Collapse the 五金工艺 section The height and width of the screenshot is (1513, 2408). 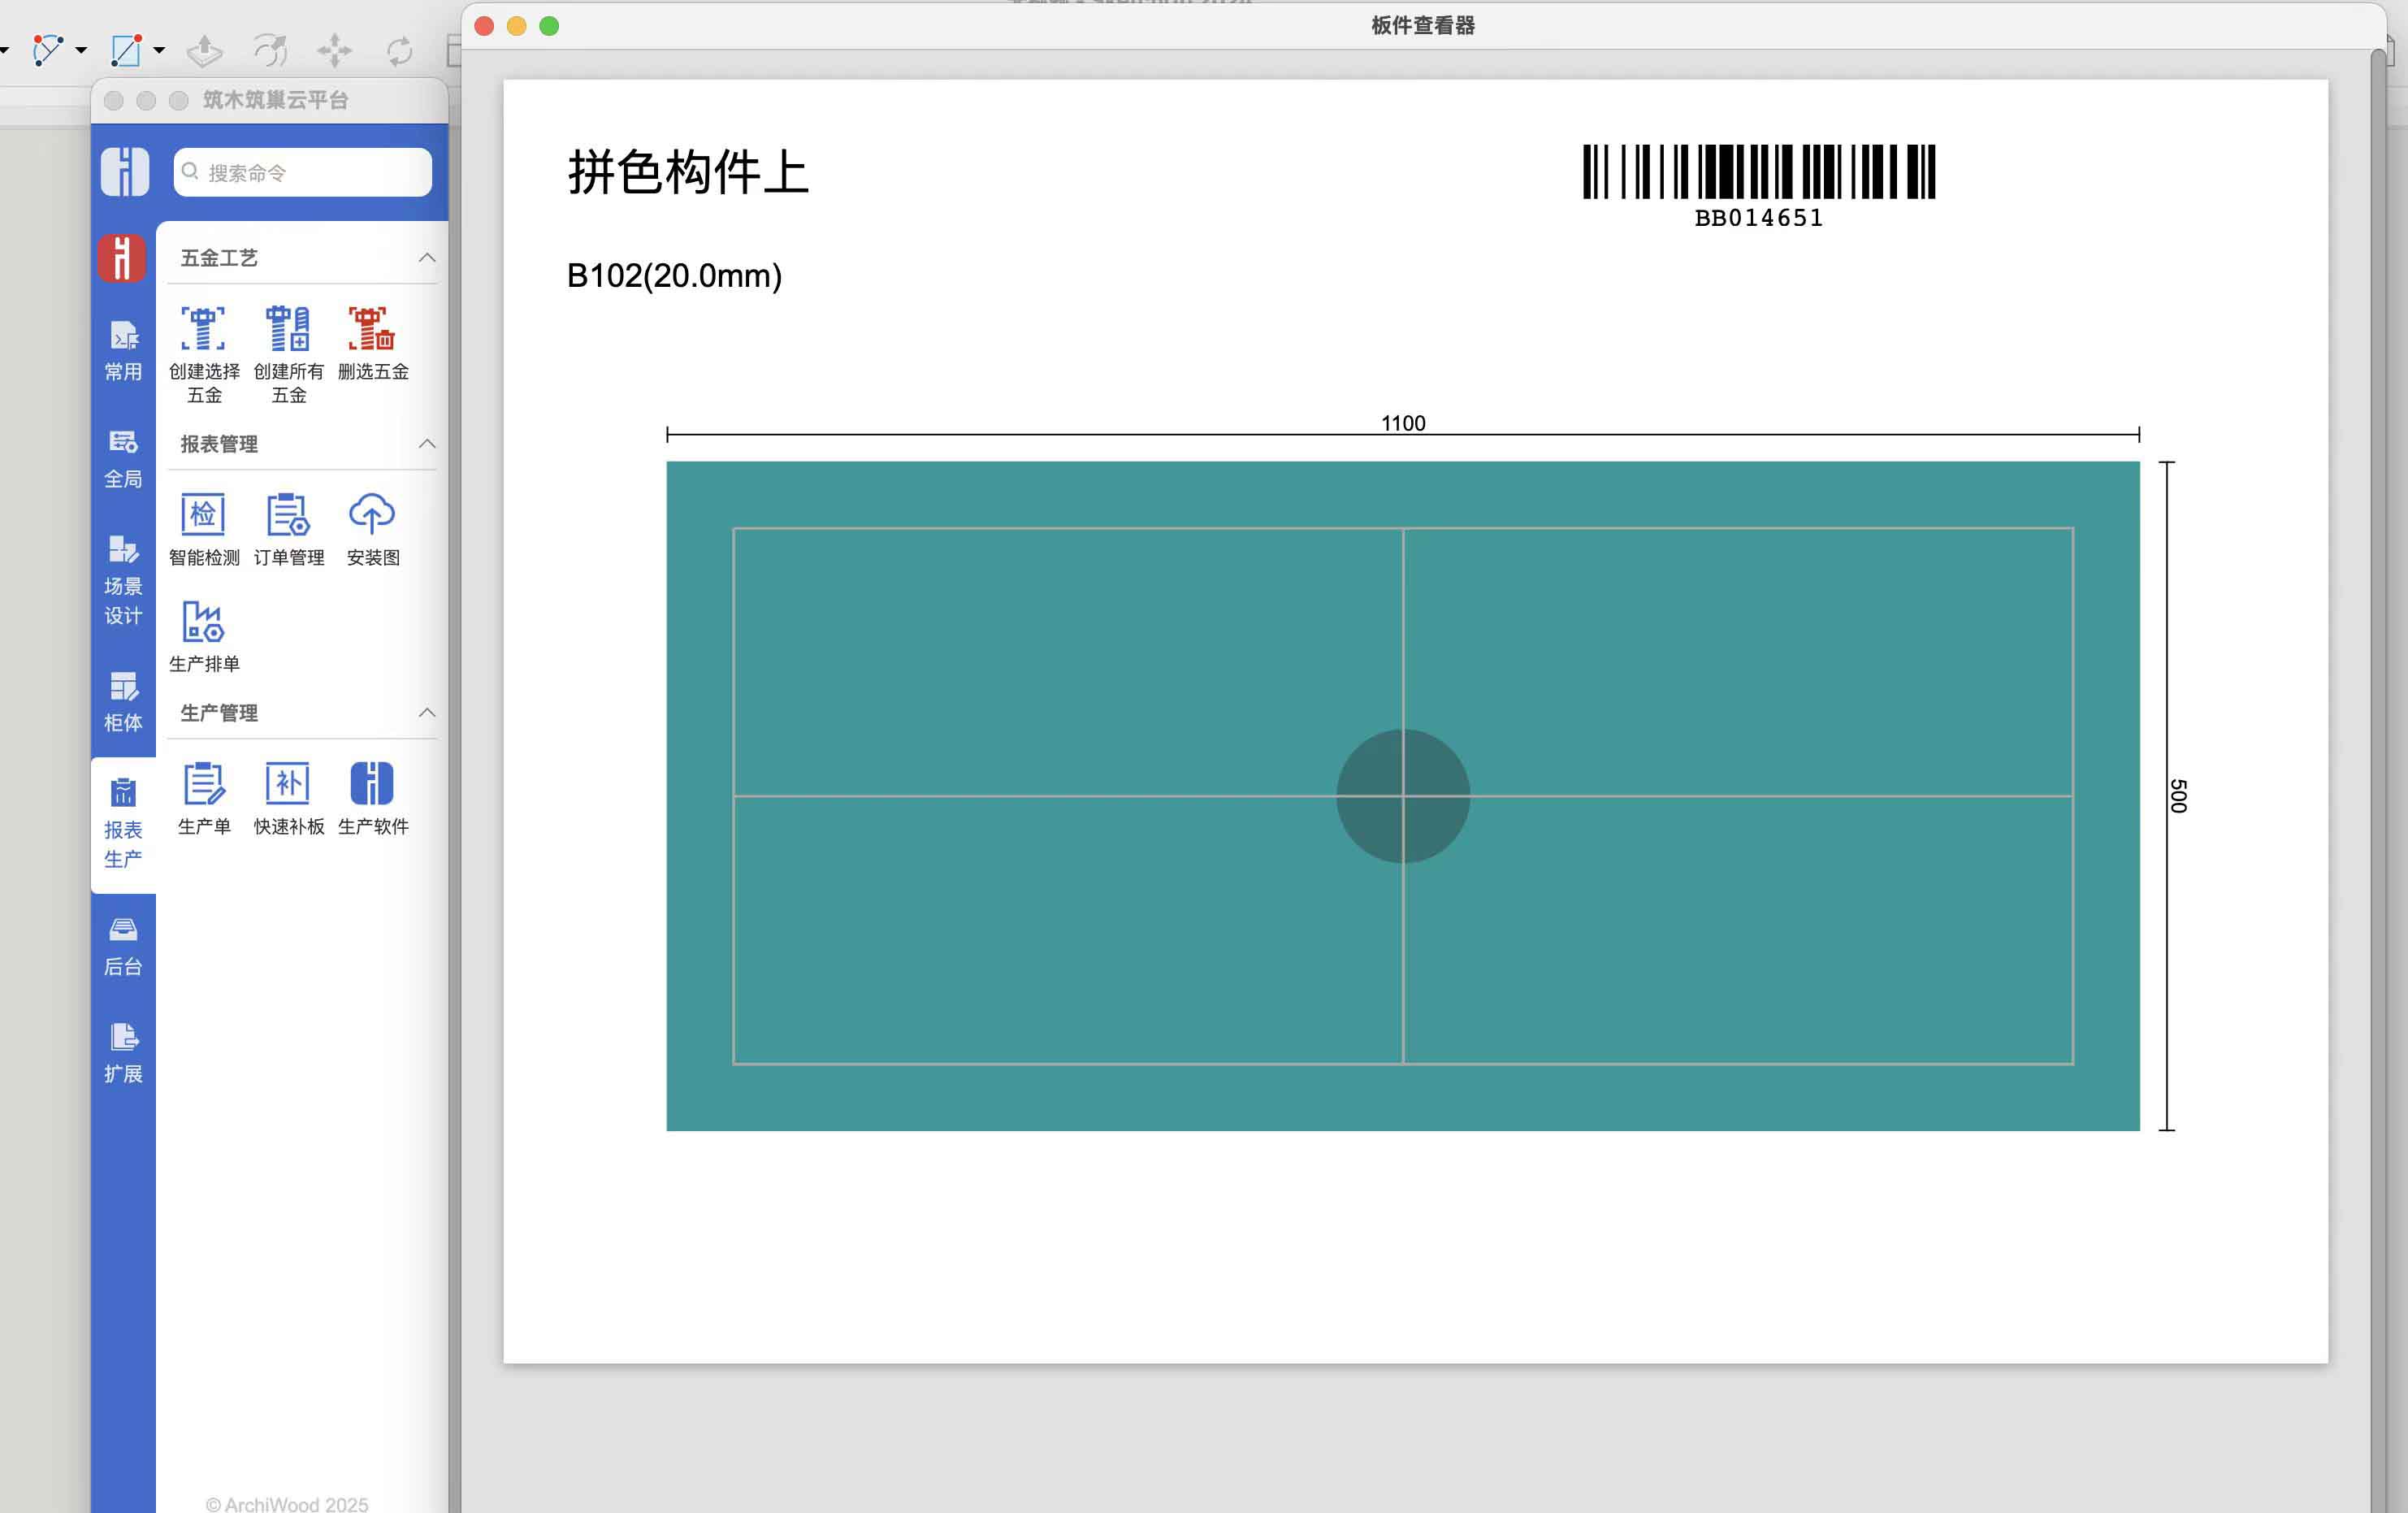[x=427, y=258]
